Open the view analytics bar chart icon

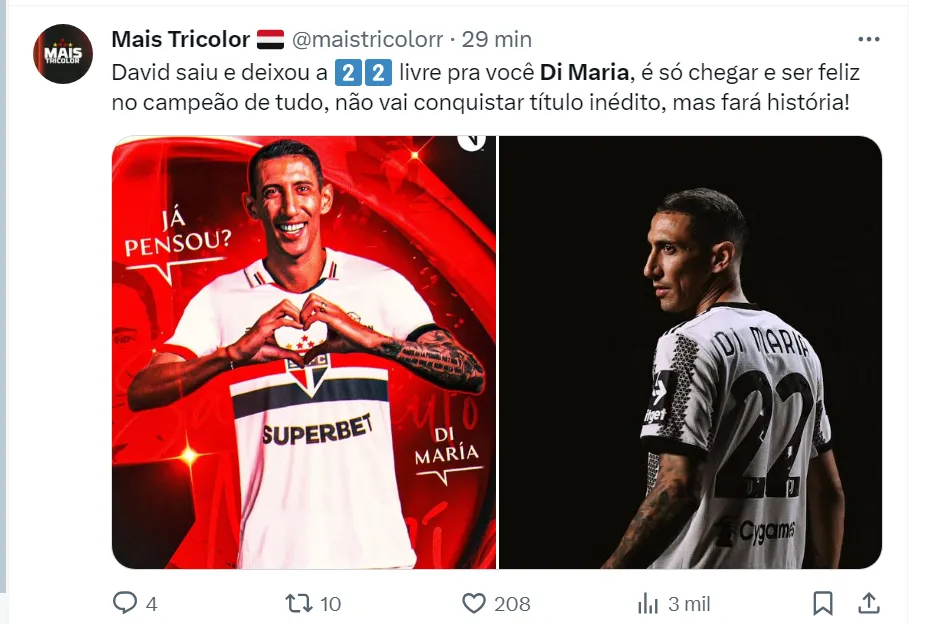648,604
